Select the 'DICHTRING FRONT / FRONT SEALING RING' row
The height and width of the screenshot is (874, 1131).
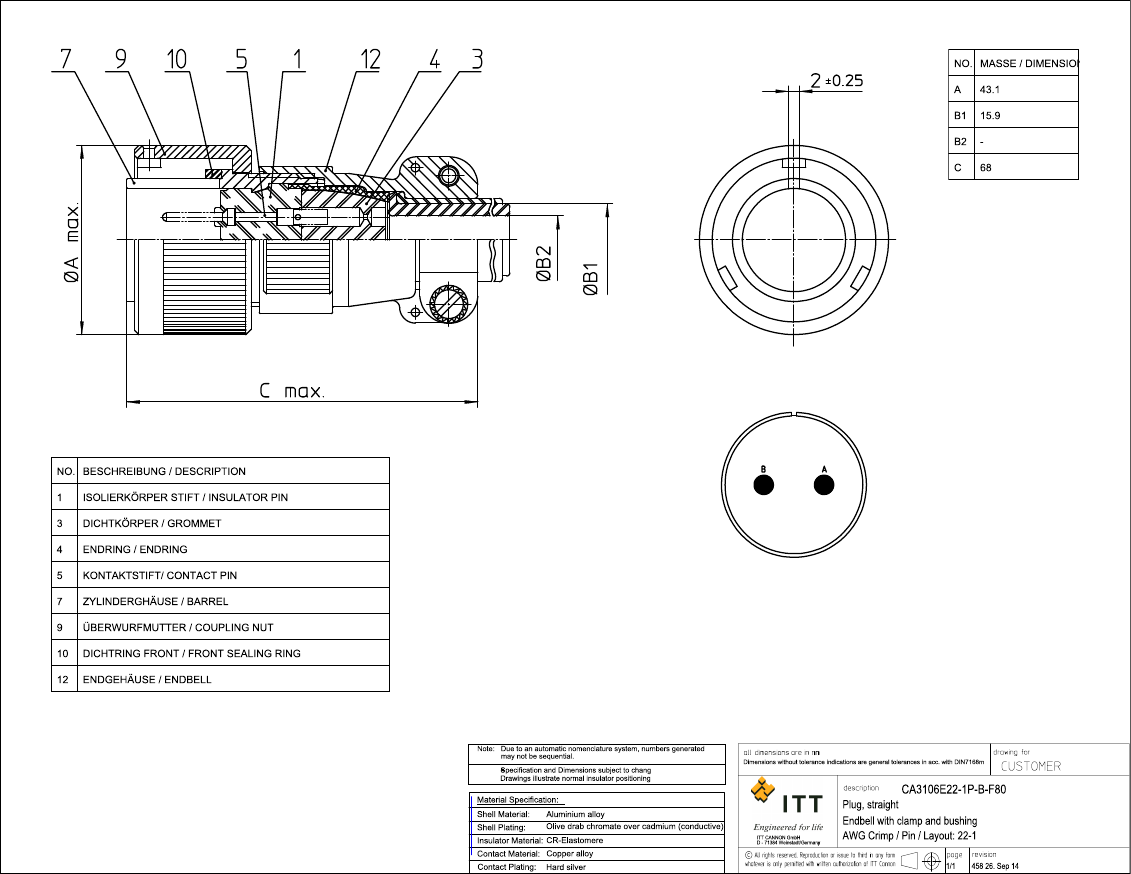[x=220, y=653]
